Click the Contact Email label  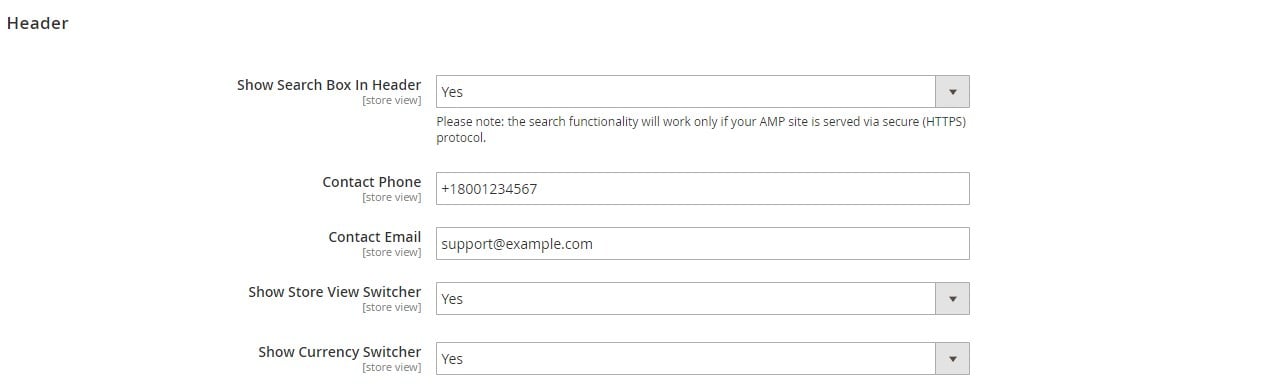[375, 237]
